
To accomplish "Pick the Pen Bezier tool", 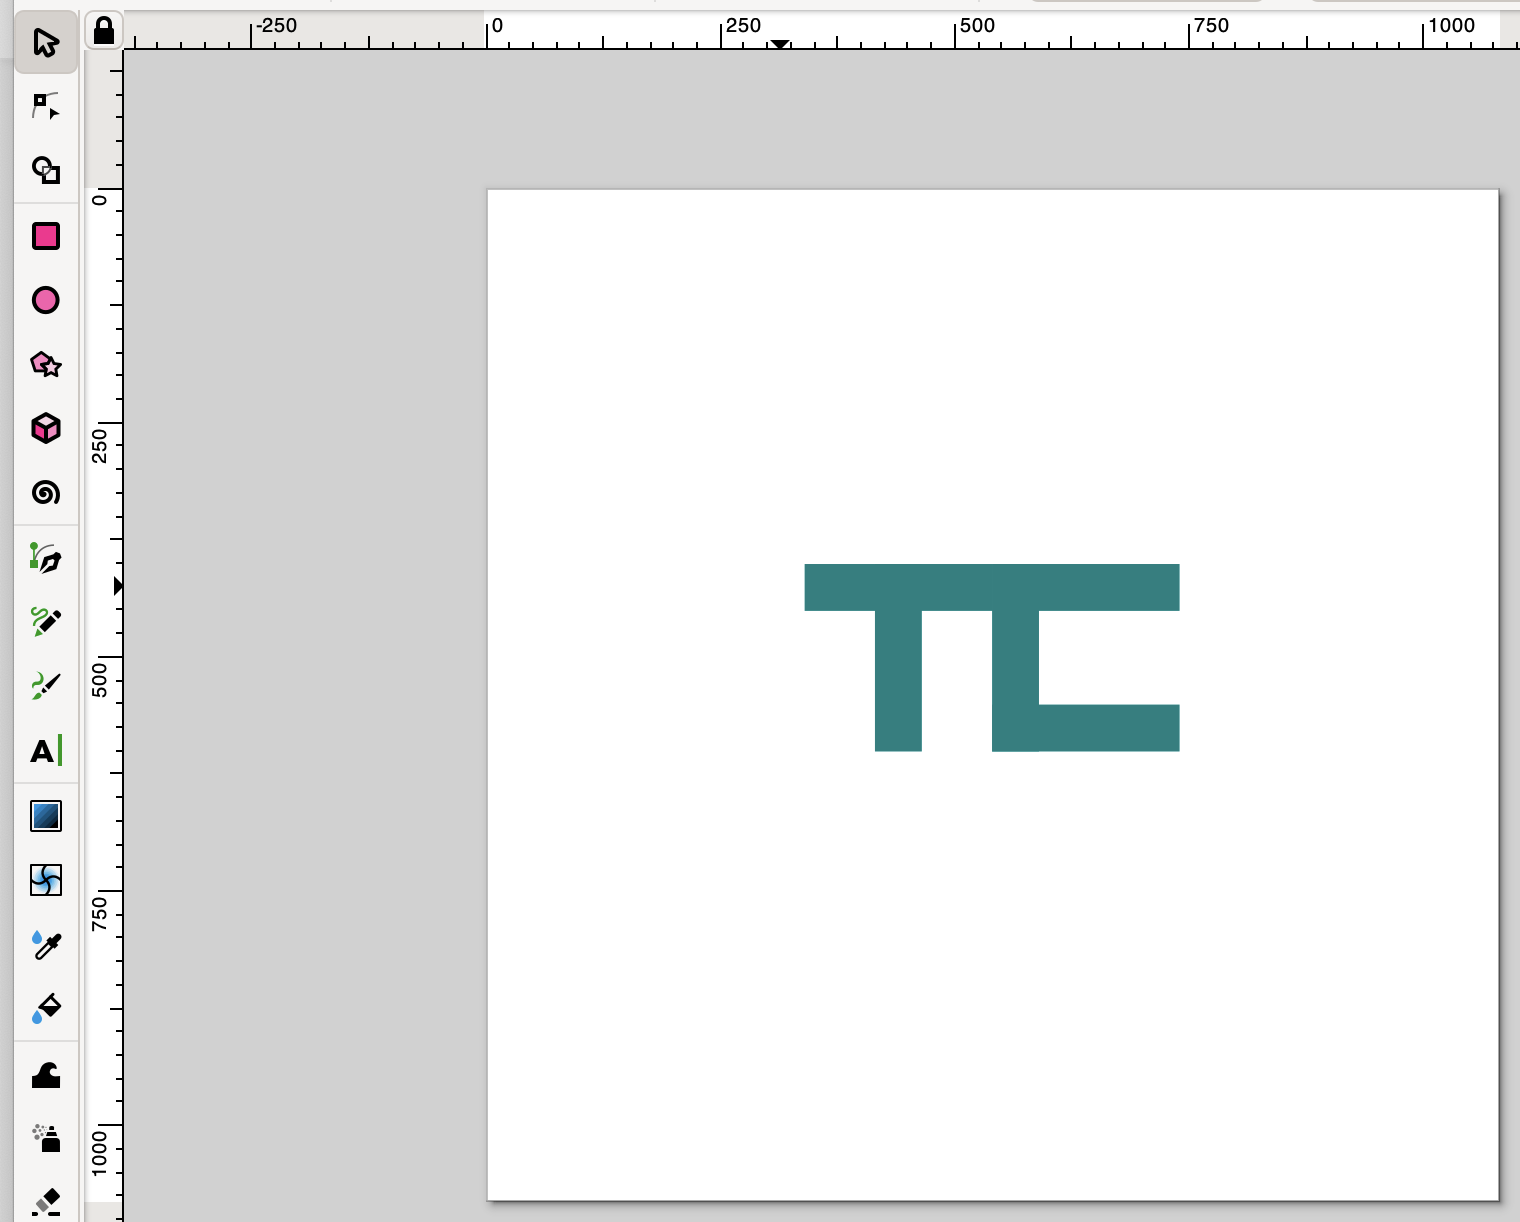I will [x=46, y=558].
